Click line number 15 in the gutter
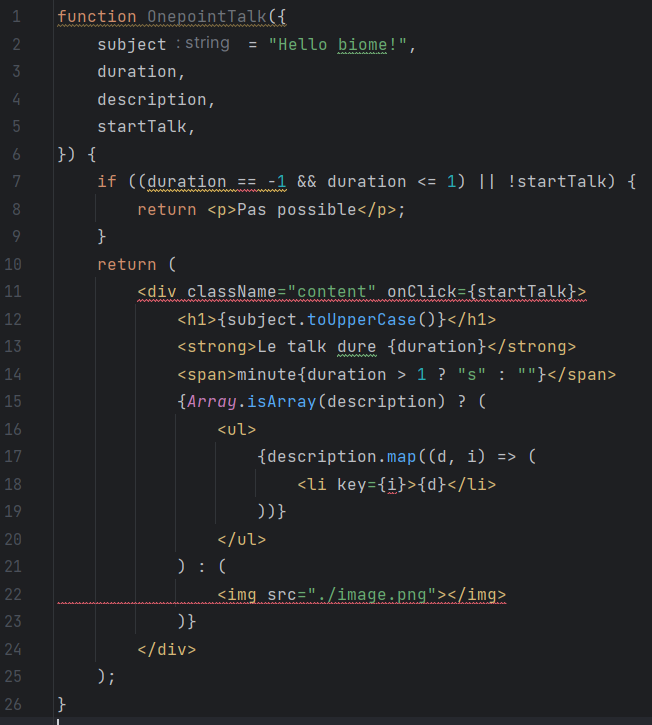 pos(12,402)
